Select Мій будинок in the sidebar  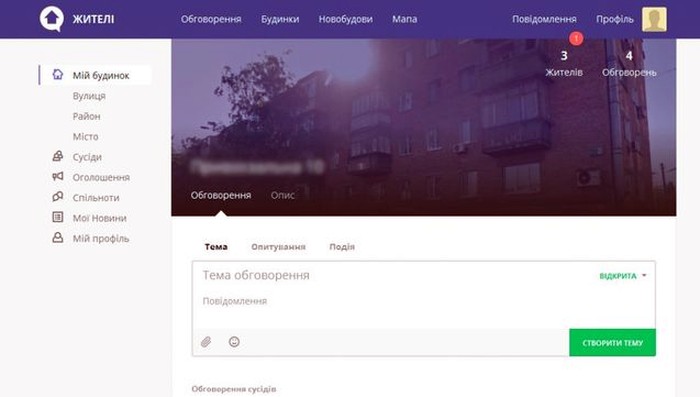(96, 75)
